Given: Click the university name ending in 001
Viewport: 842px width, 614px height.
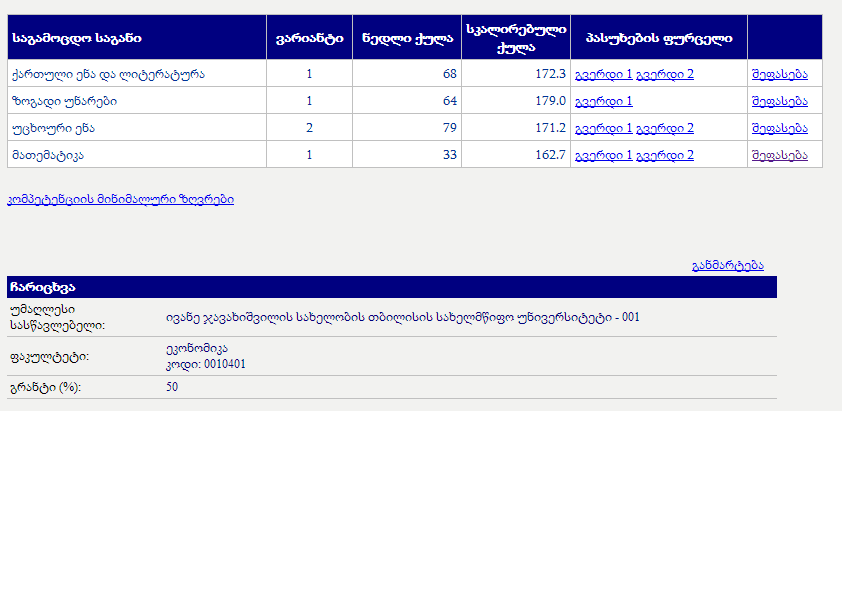Looking at the screenshot, I should (403, 317).
